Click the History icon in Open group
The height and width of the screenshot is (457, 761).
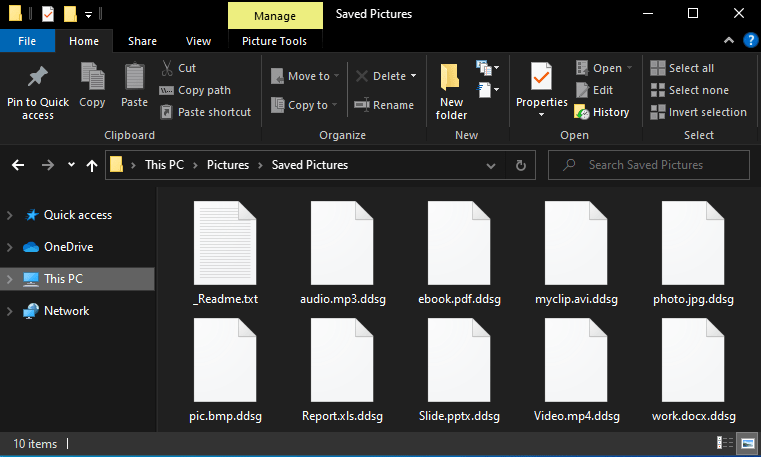(x=582, y=112)
